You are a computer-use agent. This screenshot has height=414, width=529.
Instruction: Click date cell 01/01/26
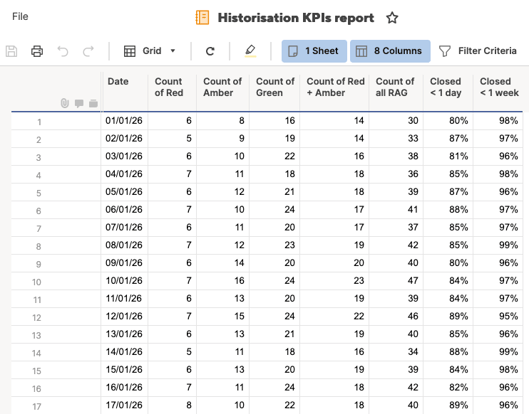(124, 120)
